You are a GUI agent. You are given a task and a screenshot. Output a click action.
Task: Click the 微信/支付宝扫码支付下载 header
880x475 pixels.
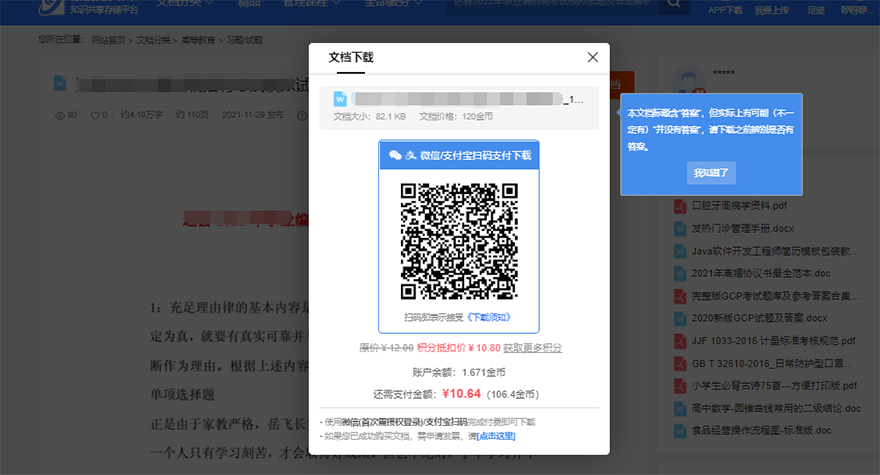459,155
